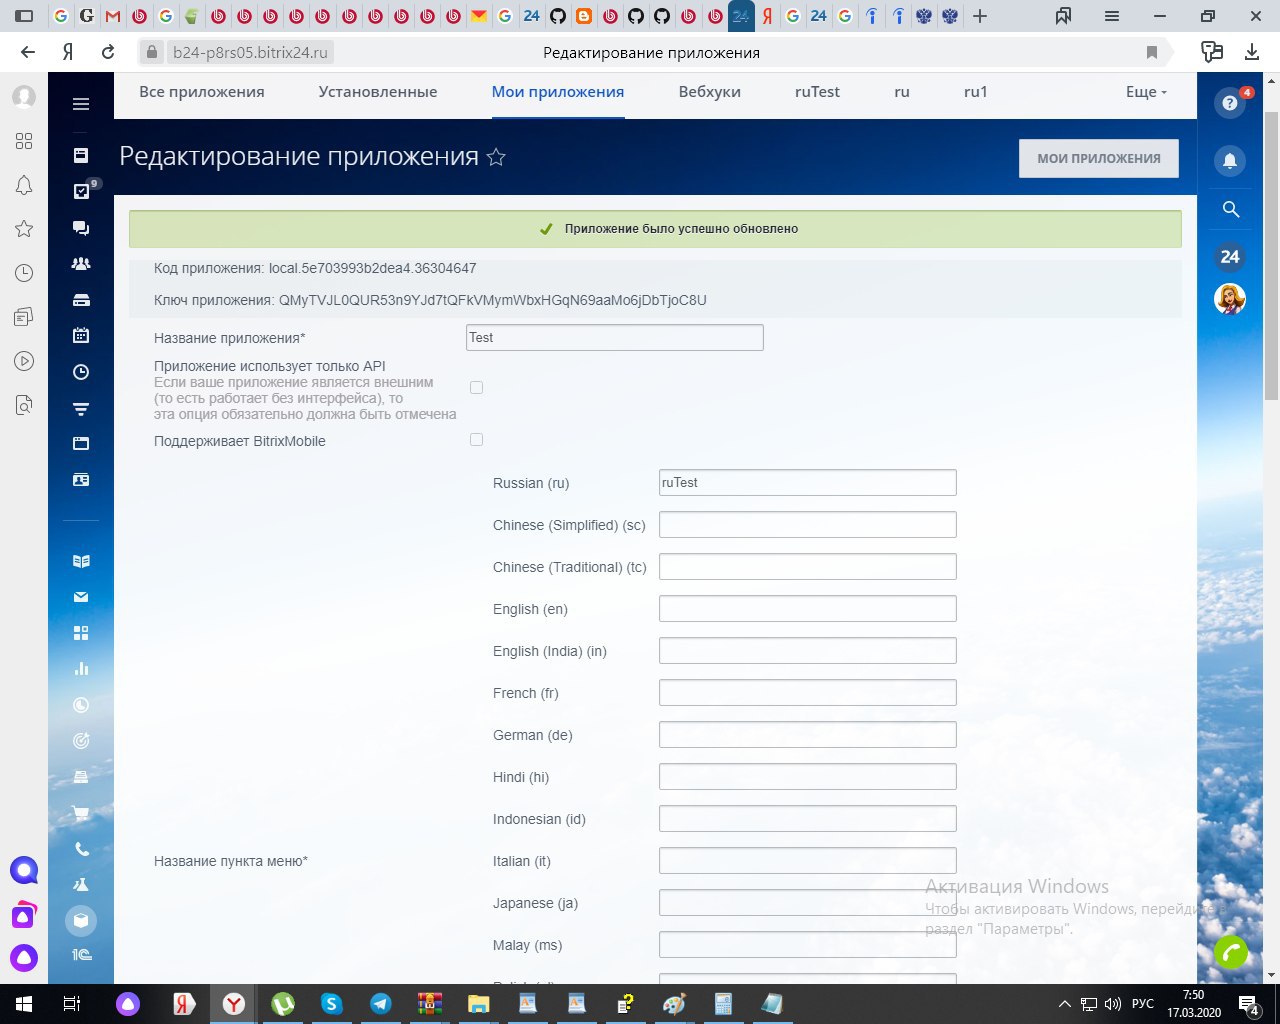Switch to 'Установленные' tab
The width and height of the screenshot is (1280, 1024).
click(x=378, y=92)
